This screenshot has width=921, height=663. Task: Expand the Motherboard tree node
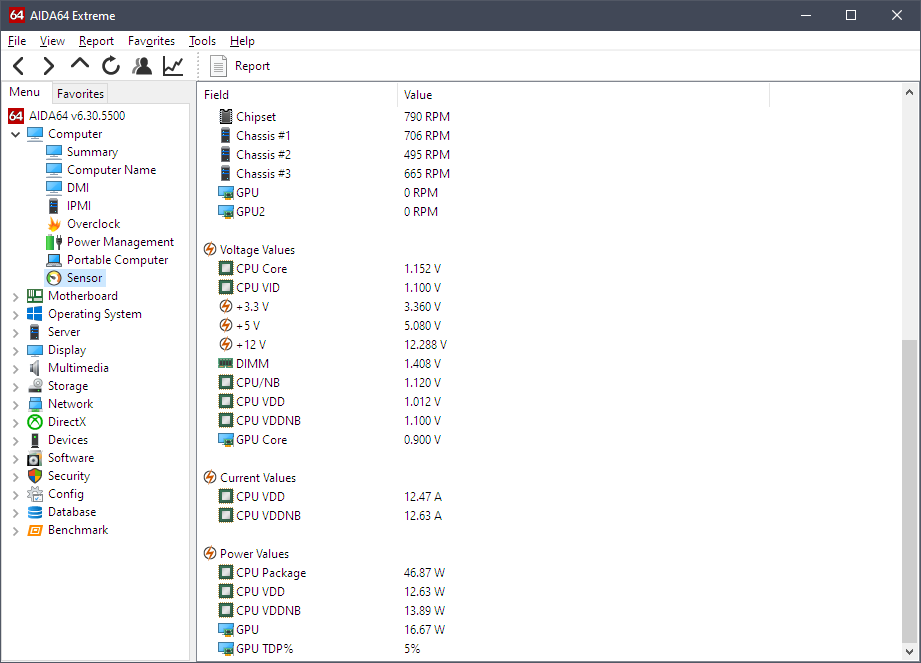(x=15, y=297)
